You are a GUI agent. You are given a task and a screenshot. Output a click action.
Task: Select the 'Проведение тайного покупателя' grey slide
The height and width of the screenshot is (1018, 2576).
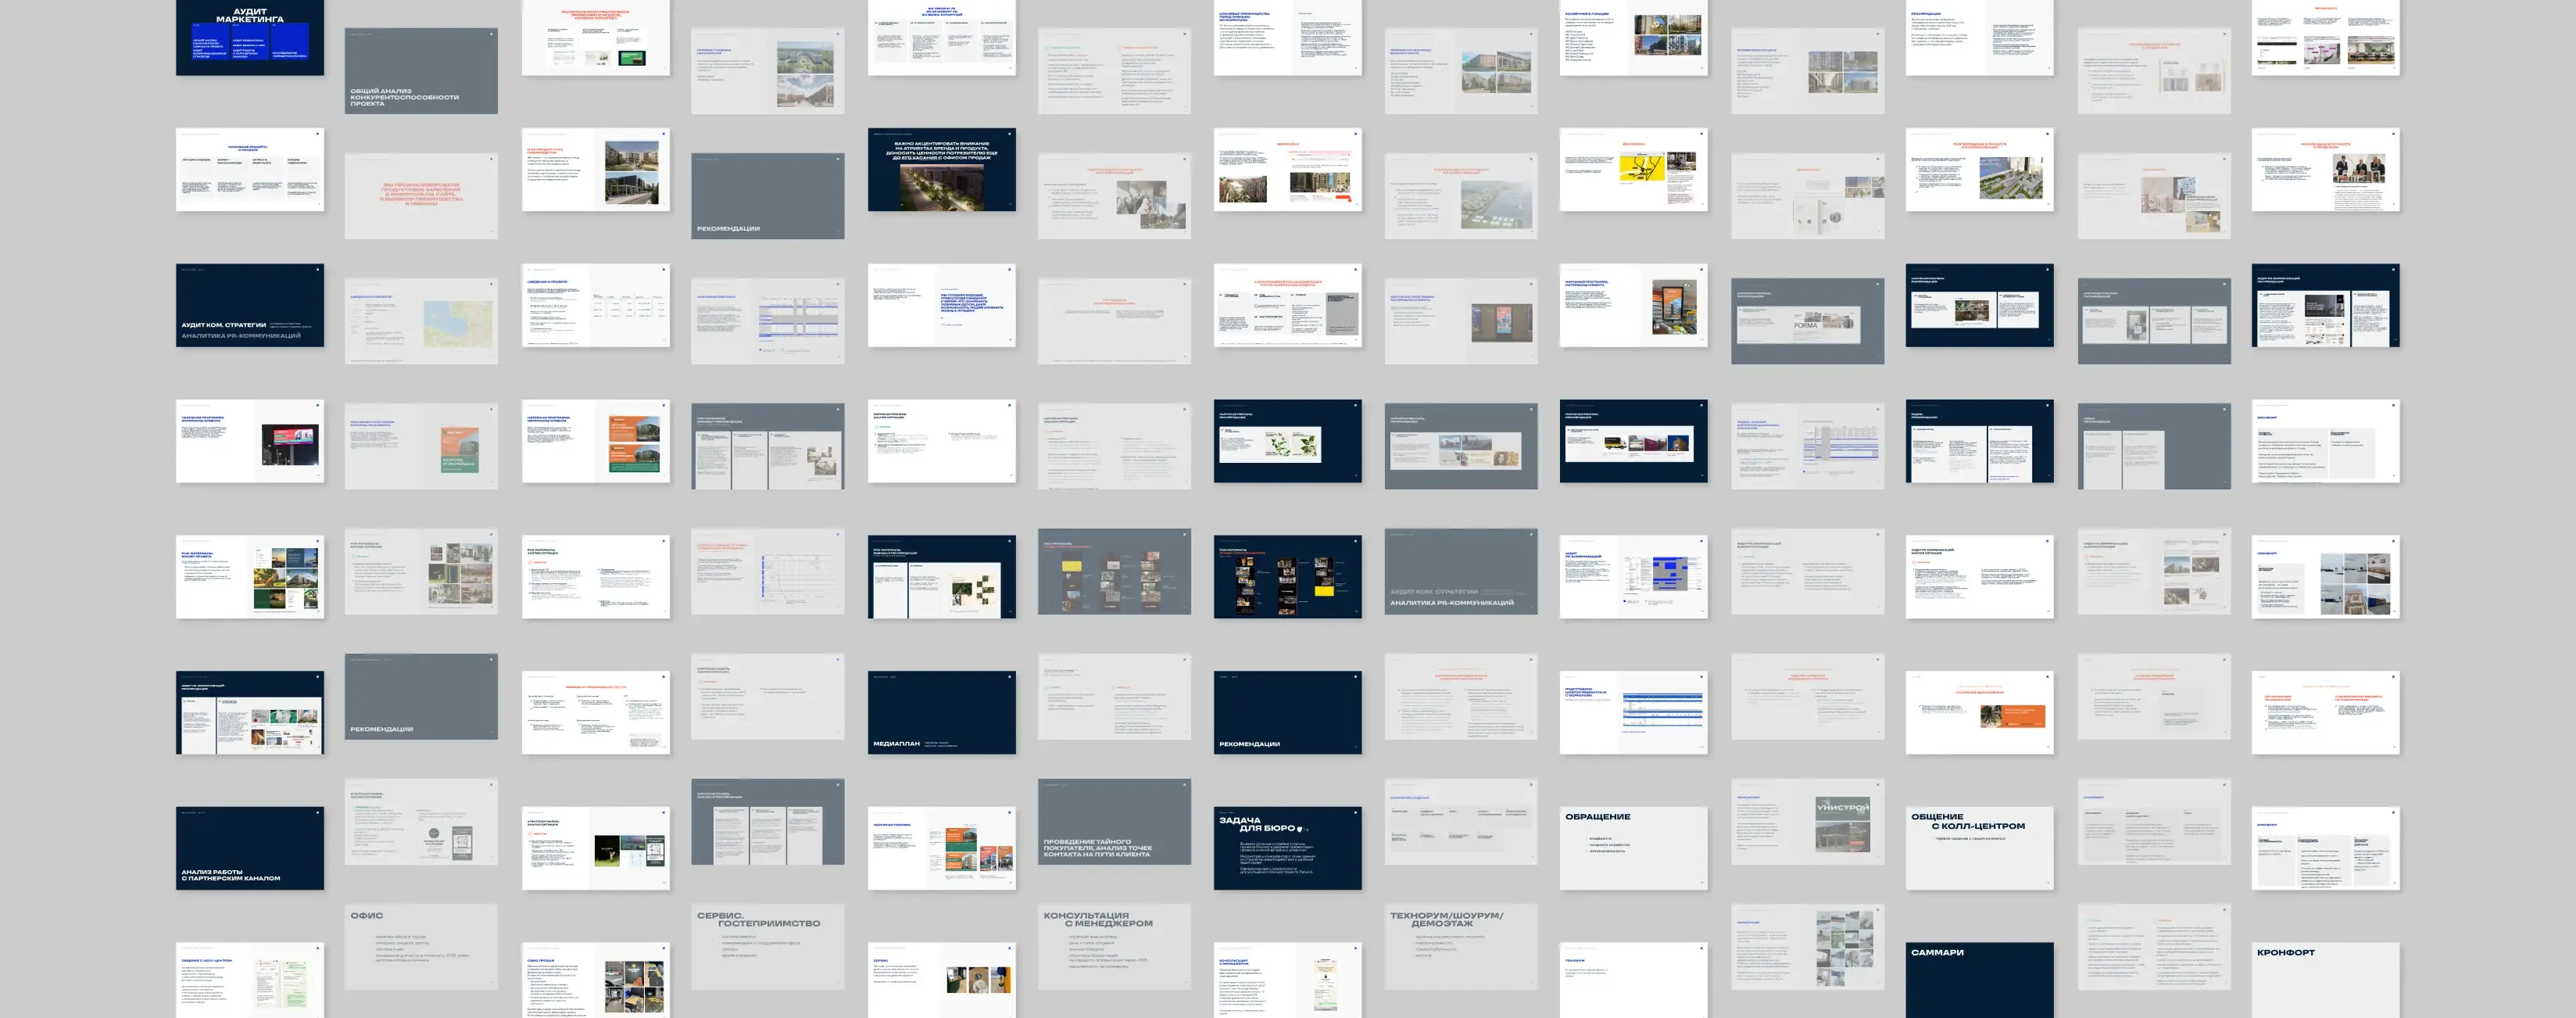pos(1114,822)
